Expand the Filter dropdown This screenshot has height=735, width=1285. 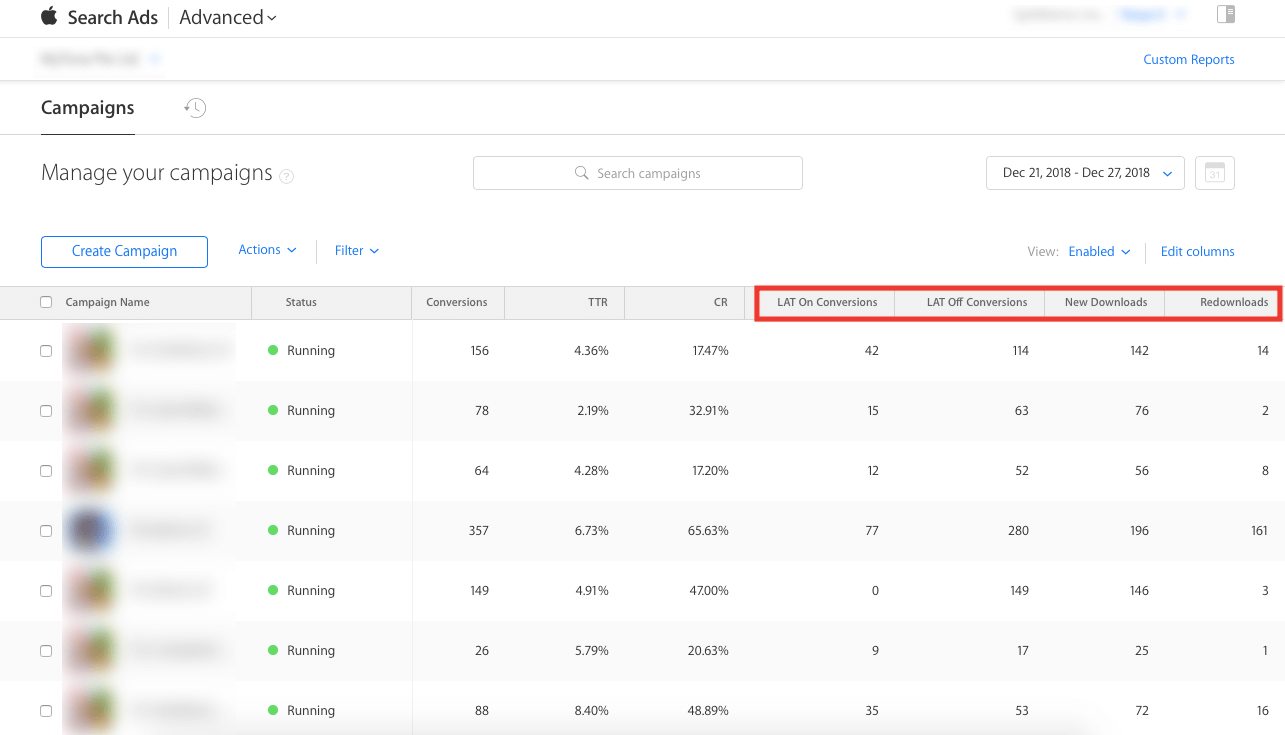point(356,251)
